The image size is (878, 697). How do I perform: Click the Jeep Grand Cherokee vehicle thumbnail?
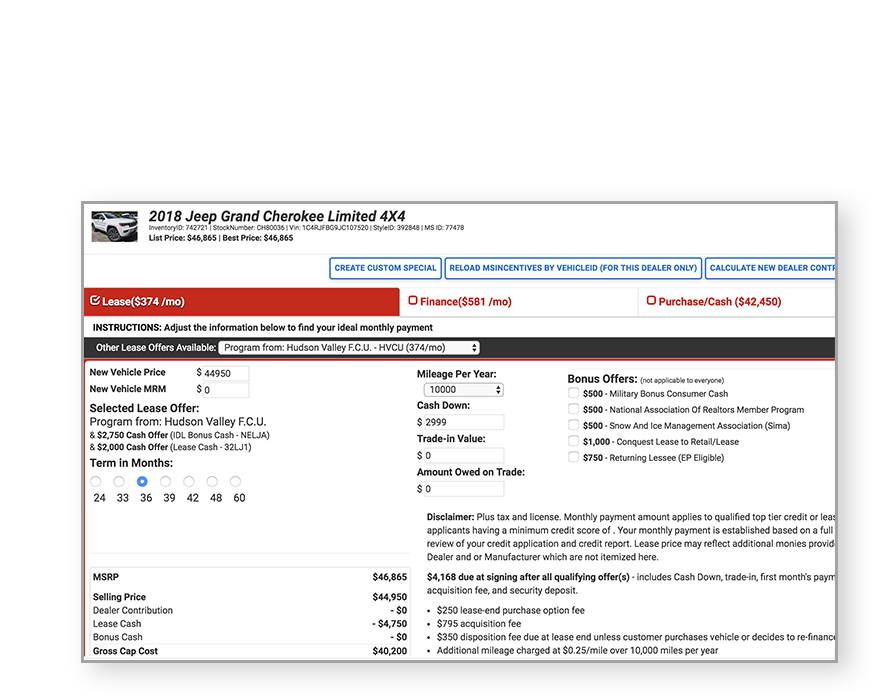[115, 226]
